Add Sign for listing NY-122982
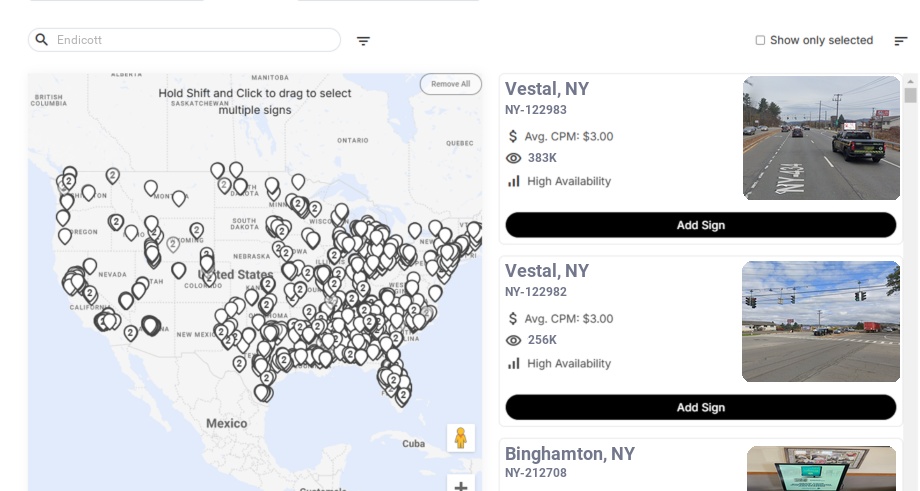Image resolution: width=920 pixels, height=491 pixels. pyautogui.click(x=700, y=407)
